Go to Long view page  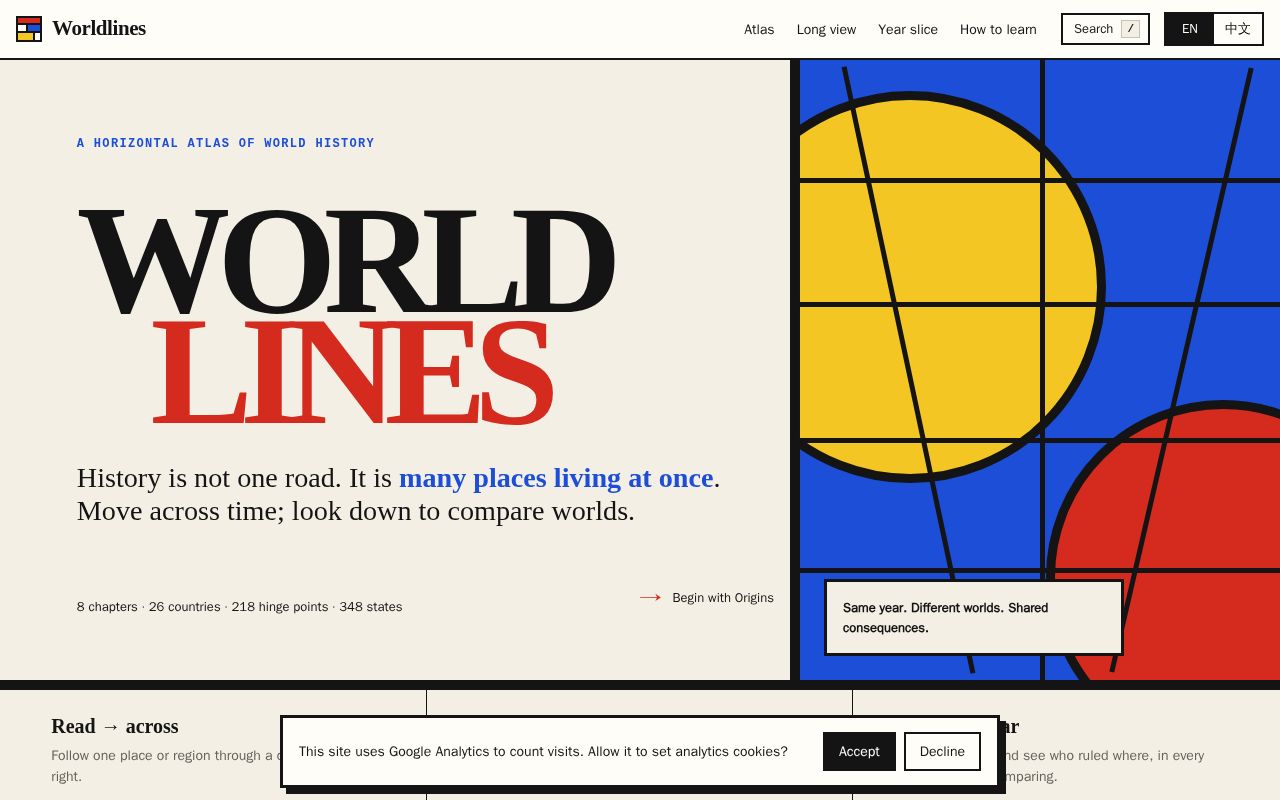click(826, 29)
